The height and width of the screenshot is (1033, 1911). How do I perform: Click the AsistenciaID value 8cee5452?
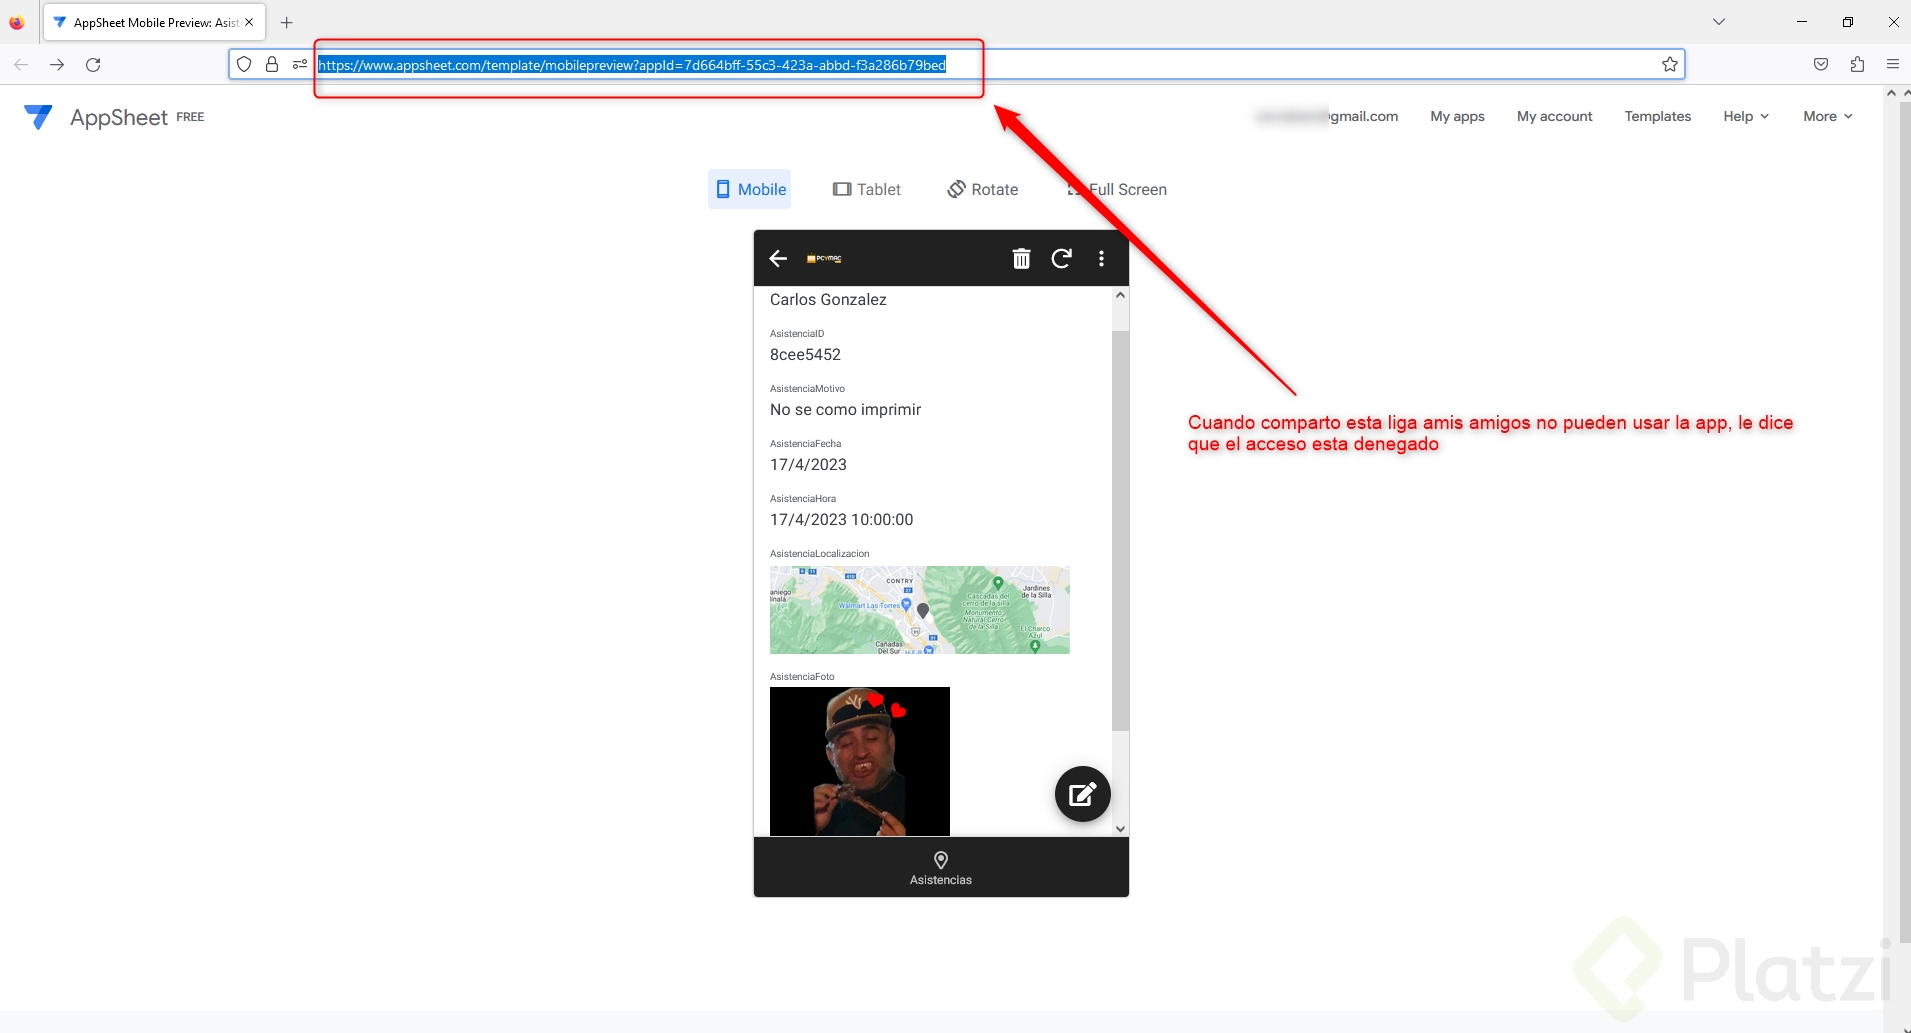pos(805,355)
